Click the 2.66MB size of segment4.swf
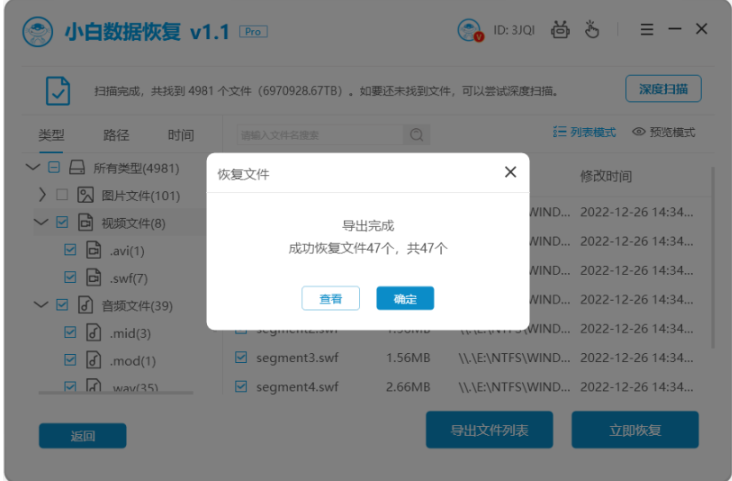Image resolution: width=732 pixels, height=481 pixels. 408,387
